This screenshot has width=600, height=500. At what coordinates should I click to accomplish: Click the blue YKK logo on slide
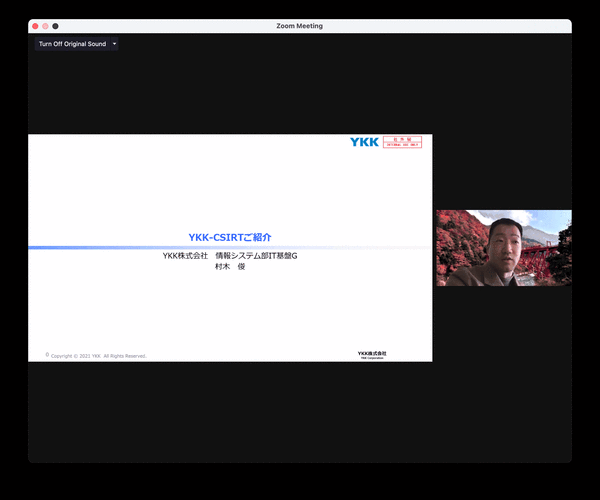click(x=364, y=142)
